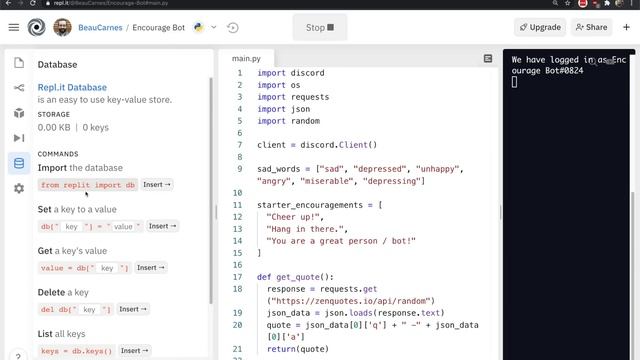This screenshot has height=360, width=640.
Task: Follow the Repl.it Database link
Action: click(72, 87)
